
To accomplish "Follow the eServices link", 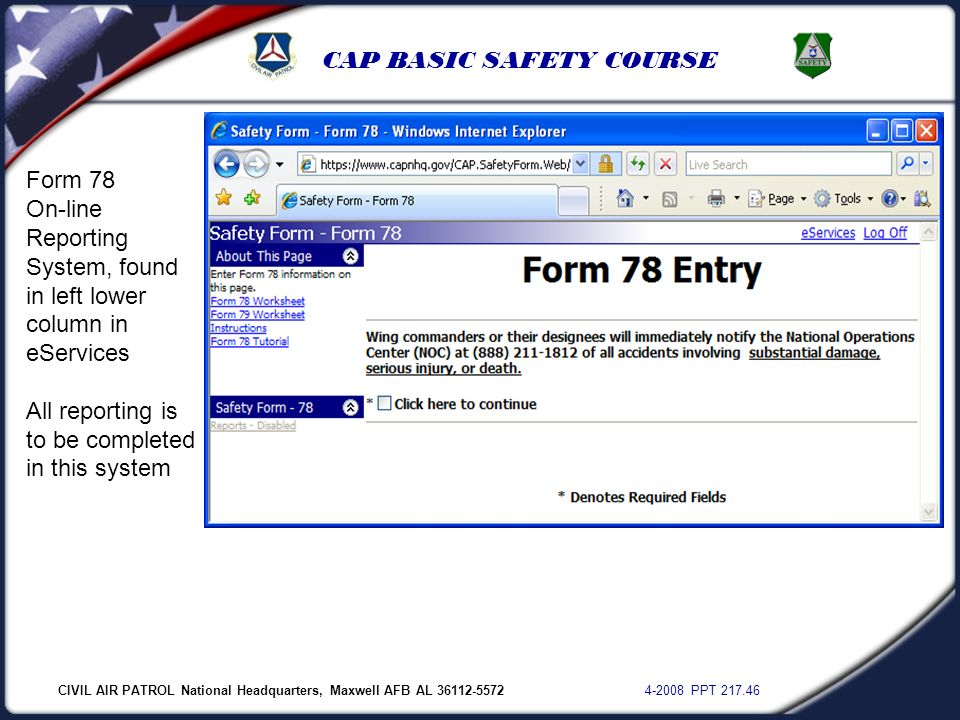I will (828, 233).
